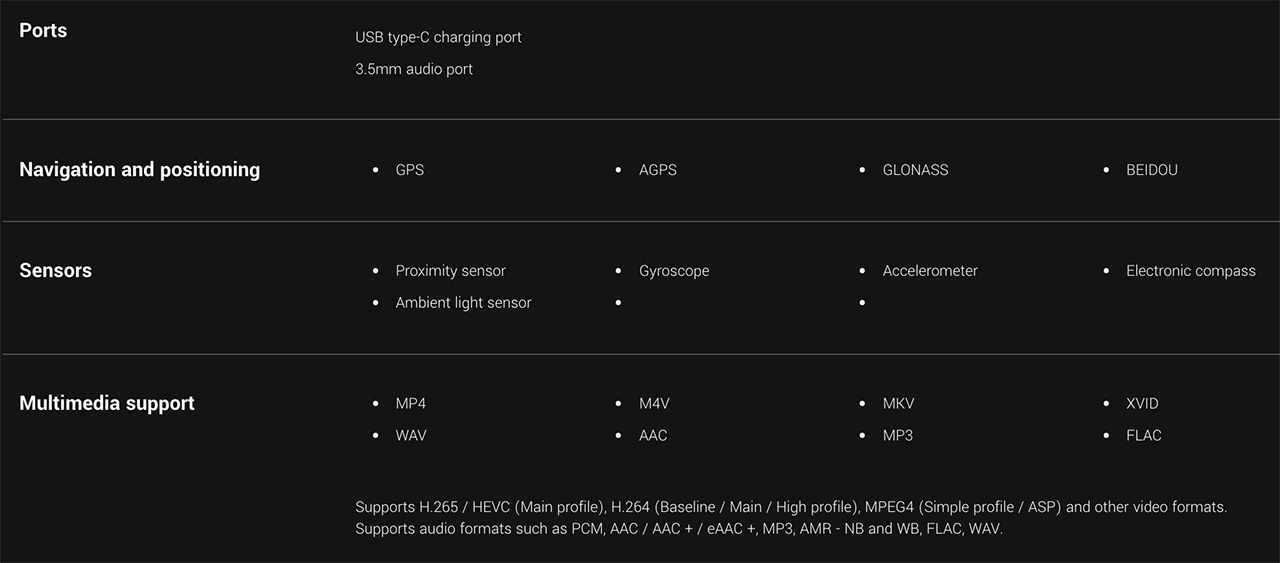Click the BEIDOU entry
The width and height of the screenshot is (1280, 563).
1152,170
